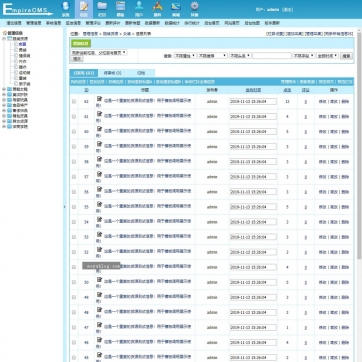Select 男装 in the category tree
The image size is (362, 362).
click(x=22, y=50)
